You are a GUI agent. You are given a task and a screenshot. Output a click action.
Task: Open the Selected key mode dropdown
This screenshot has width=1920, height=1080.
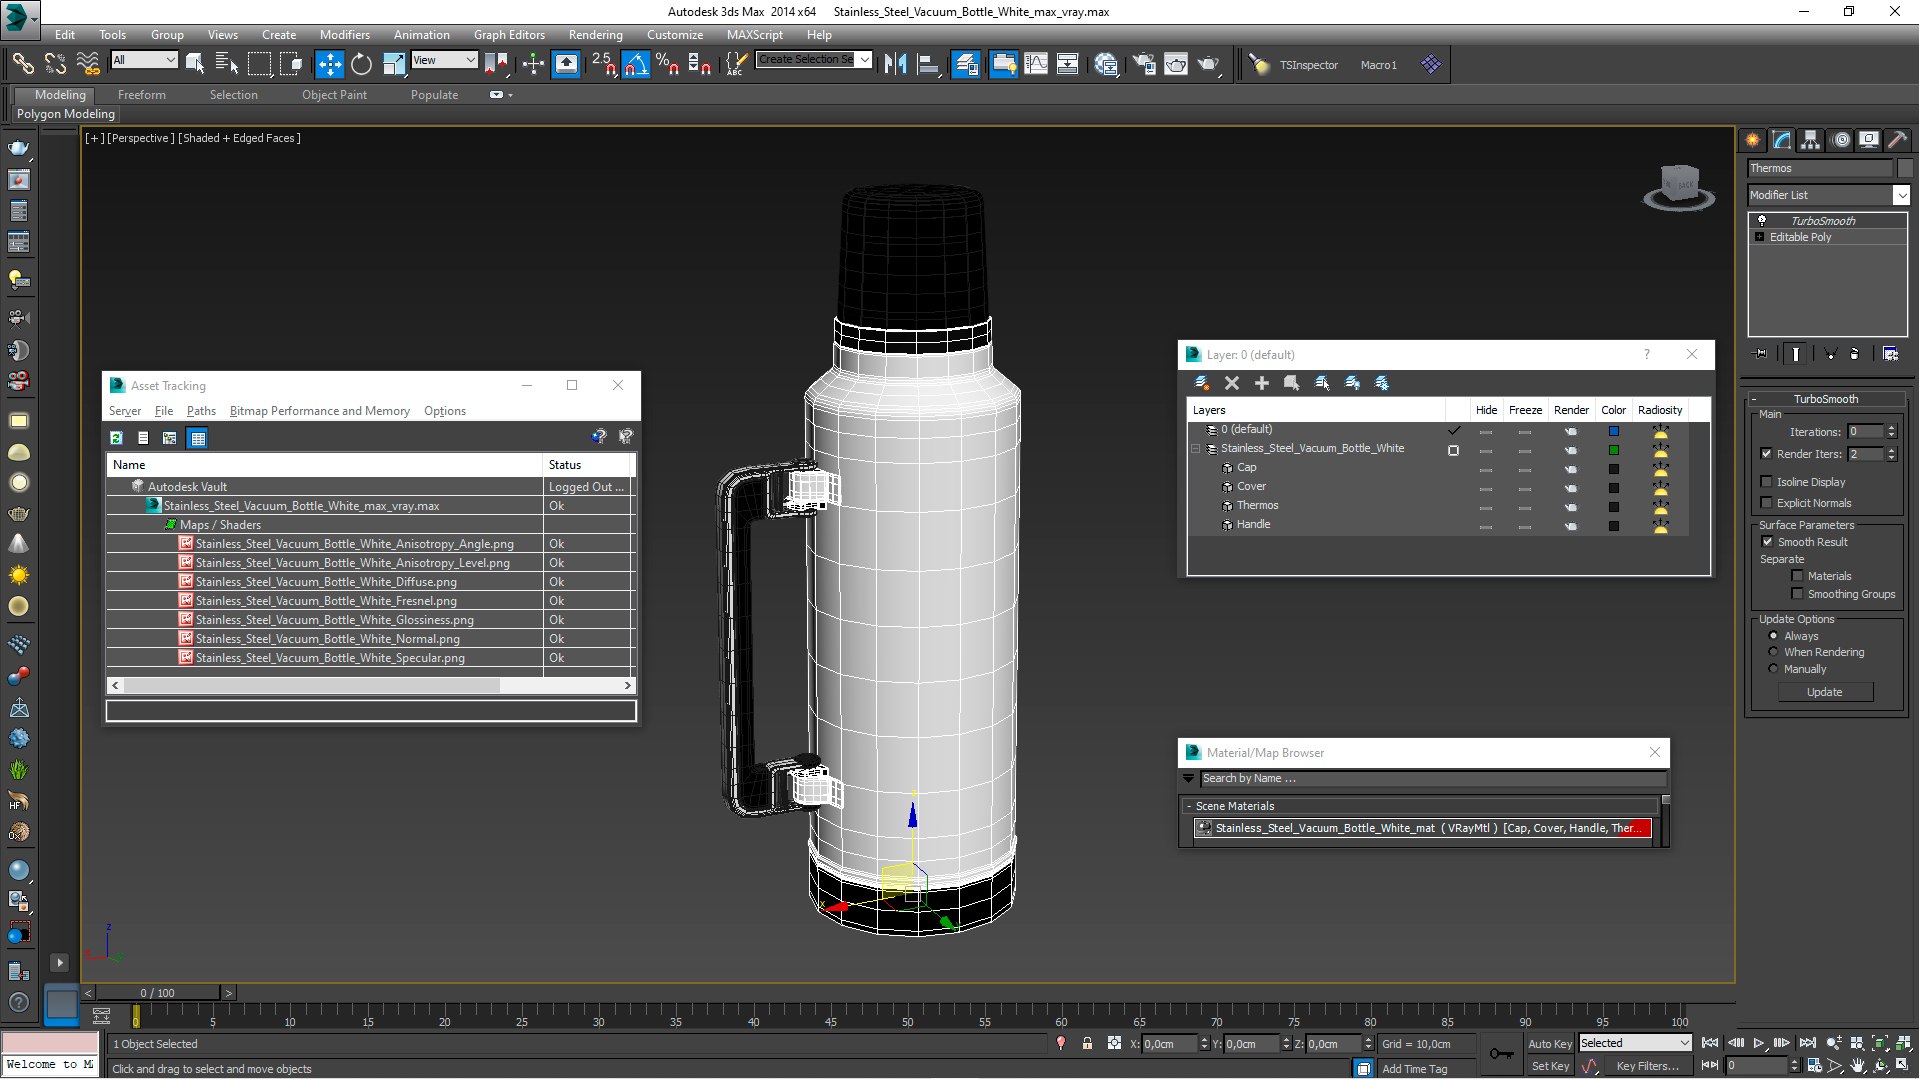click(x=1635, y=1043)
